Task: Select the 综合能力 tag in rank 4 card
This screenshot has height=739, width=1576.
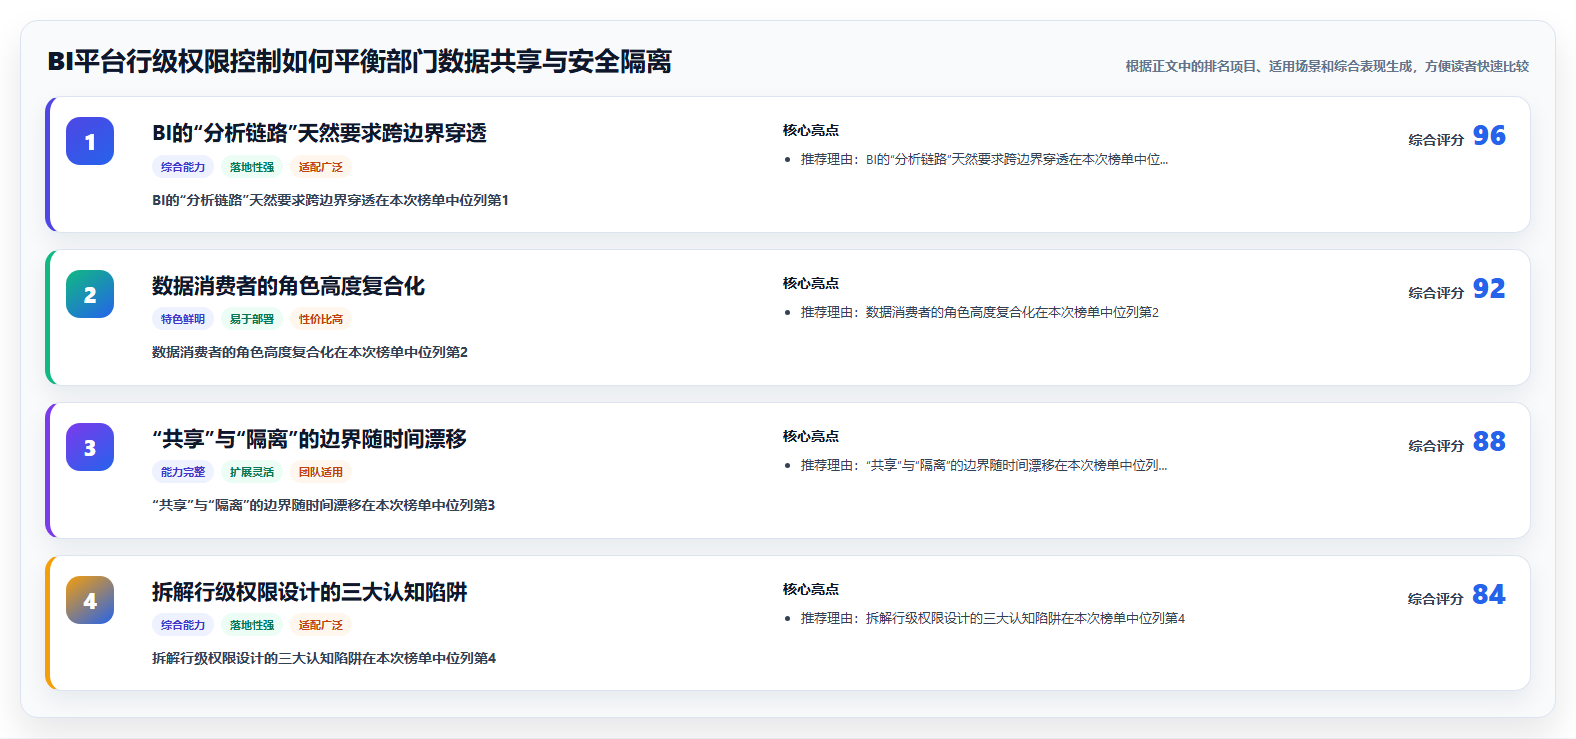Action: (x=183, y=625)
